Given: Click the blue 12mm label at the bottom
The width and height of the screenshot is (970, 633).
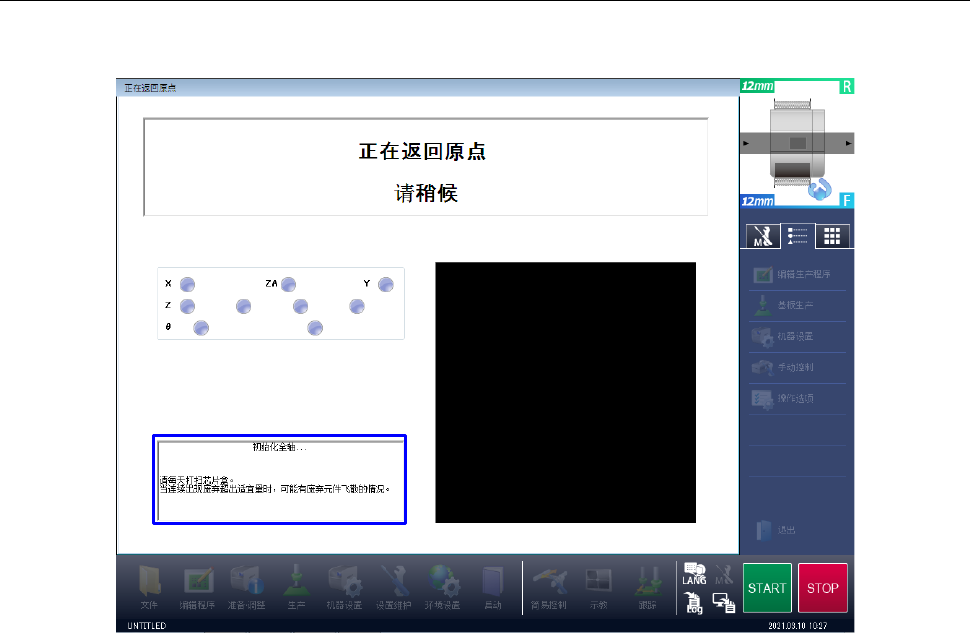Looking at the screenshot, I should pos(757,201).
